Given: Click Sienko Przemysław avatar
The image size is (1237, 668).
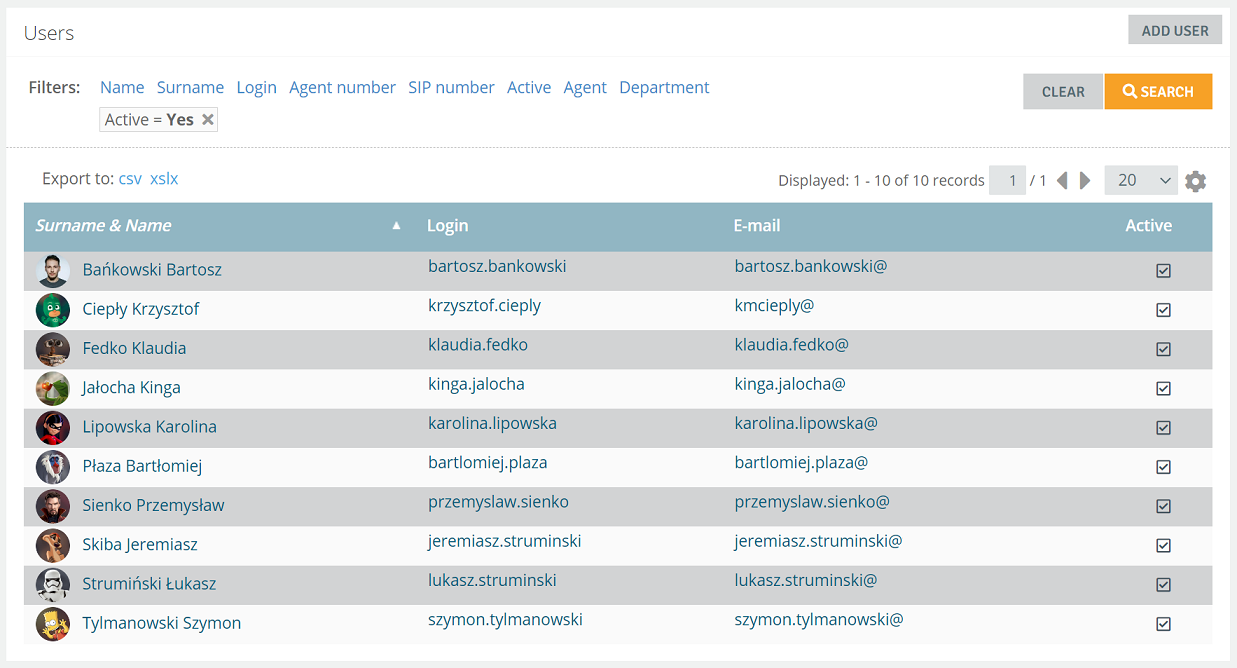Looking at the screenshot, I should point(53,506).
